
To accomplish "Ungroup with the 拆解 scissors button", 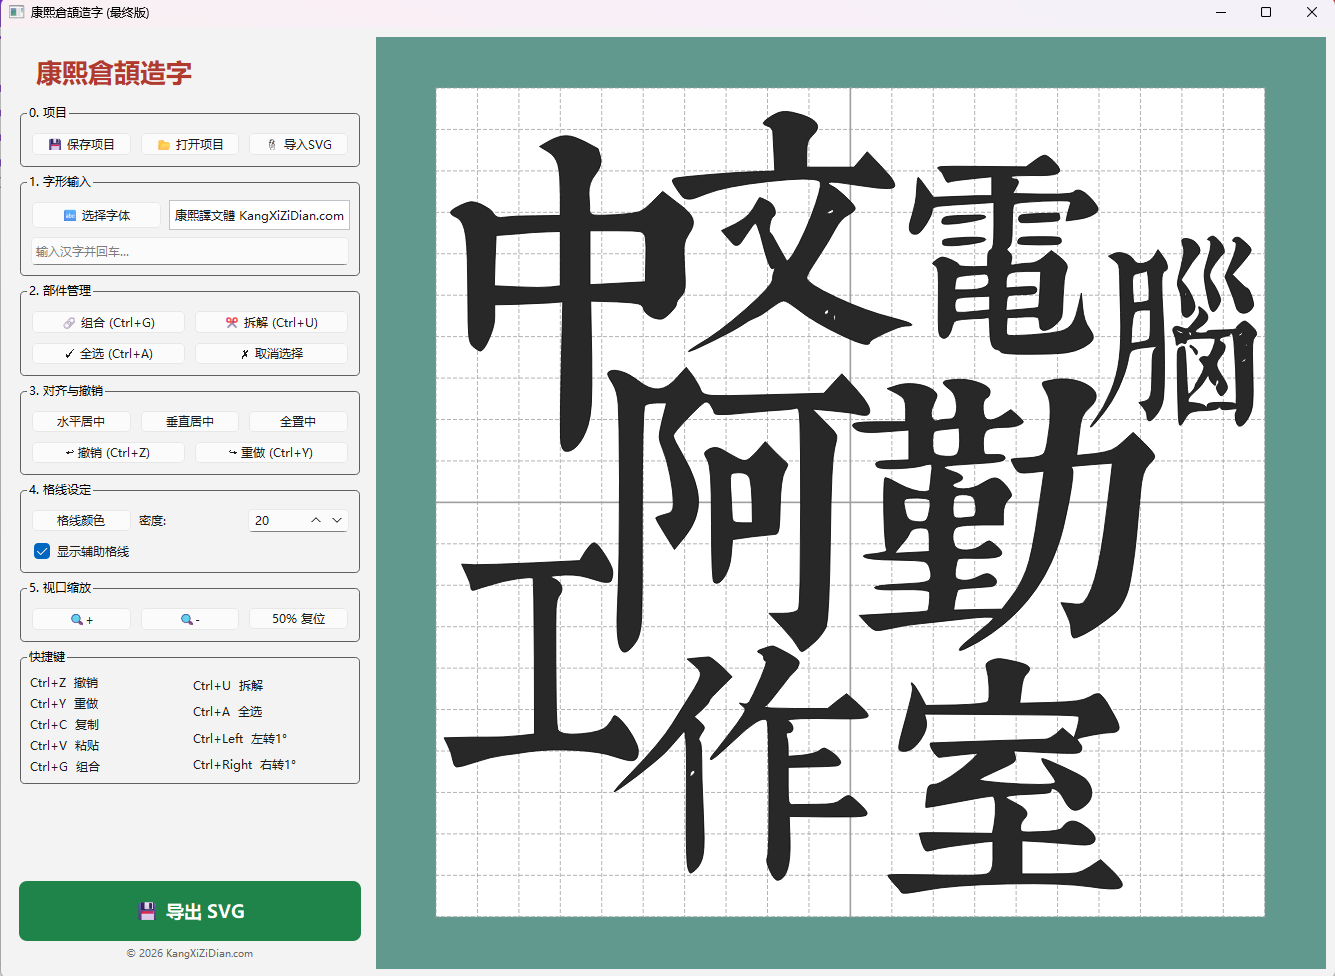I will point(271,323).
